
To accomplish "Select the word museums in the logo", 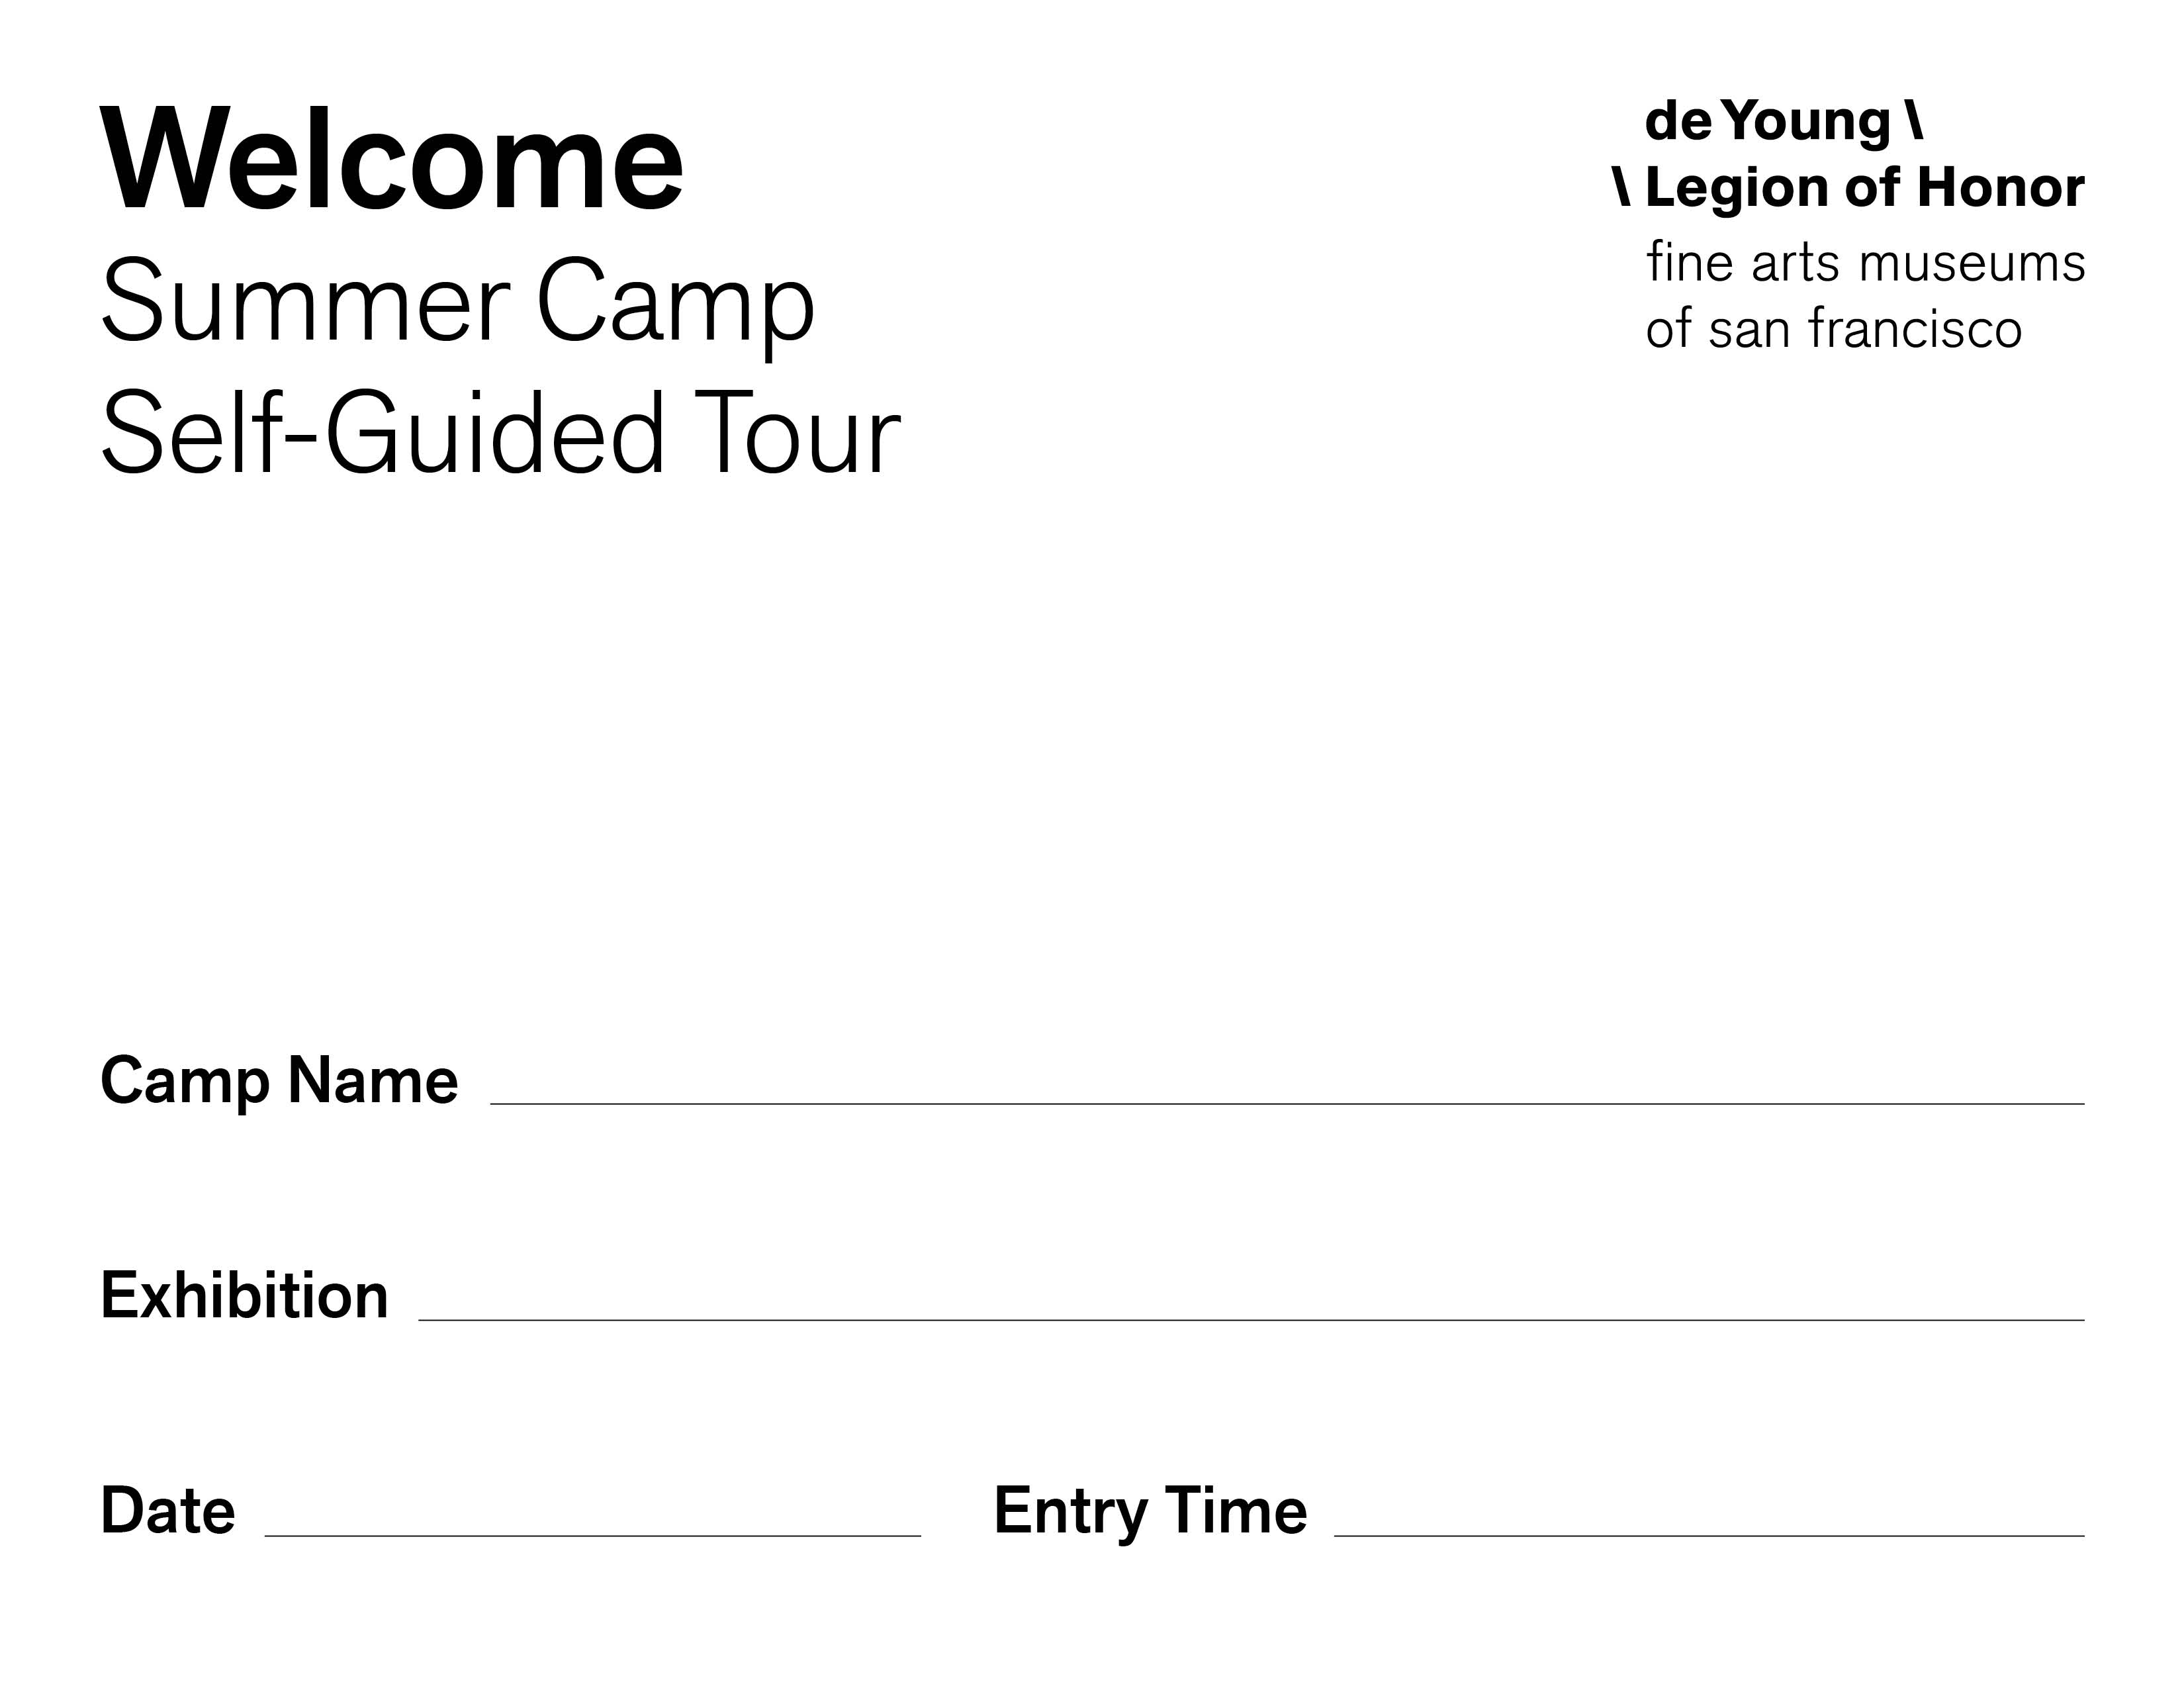I will click(1972, 265).
